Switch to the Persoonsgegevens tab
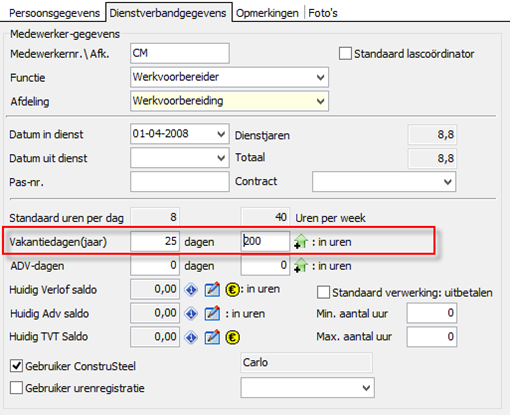510x415 pixels. pyautogui.click(x=54, y=13)
